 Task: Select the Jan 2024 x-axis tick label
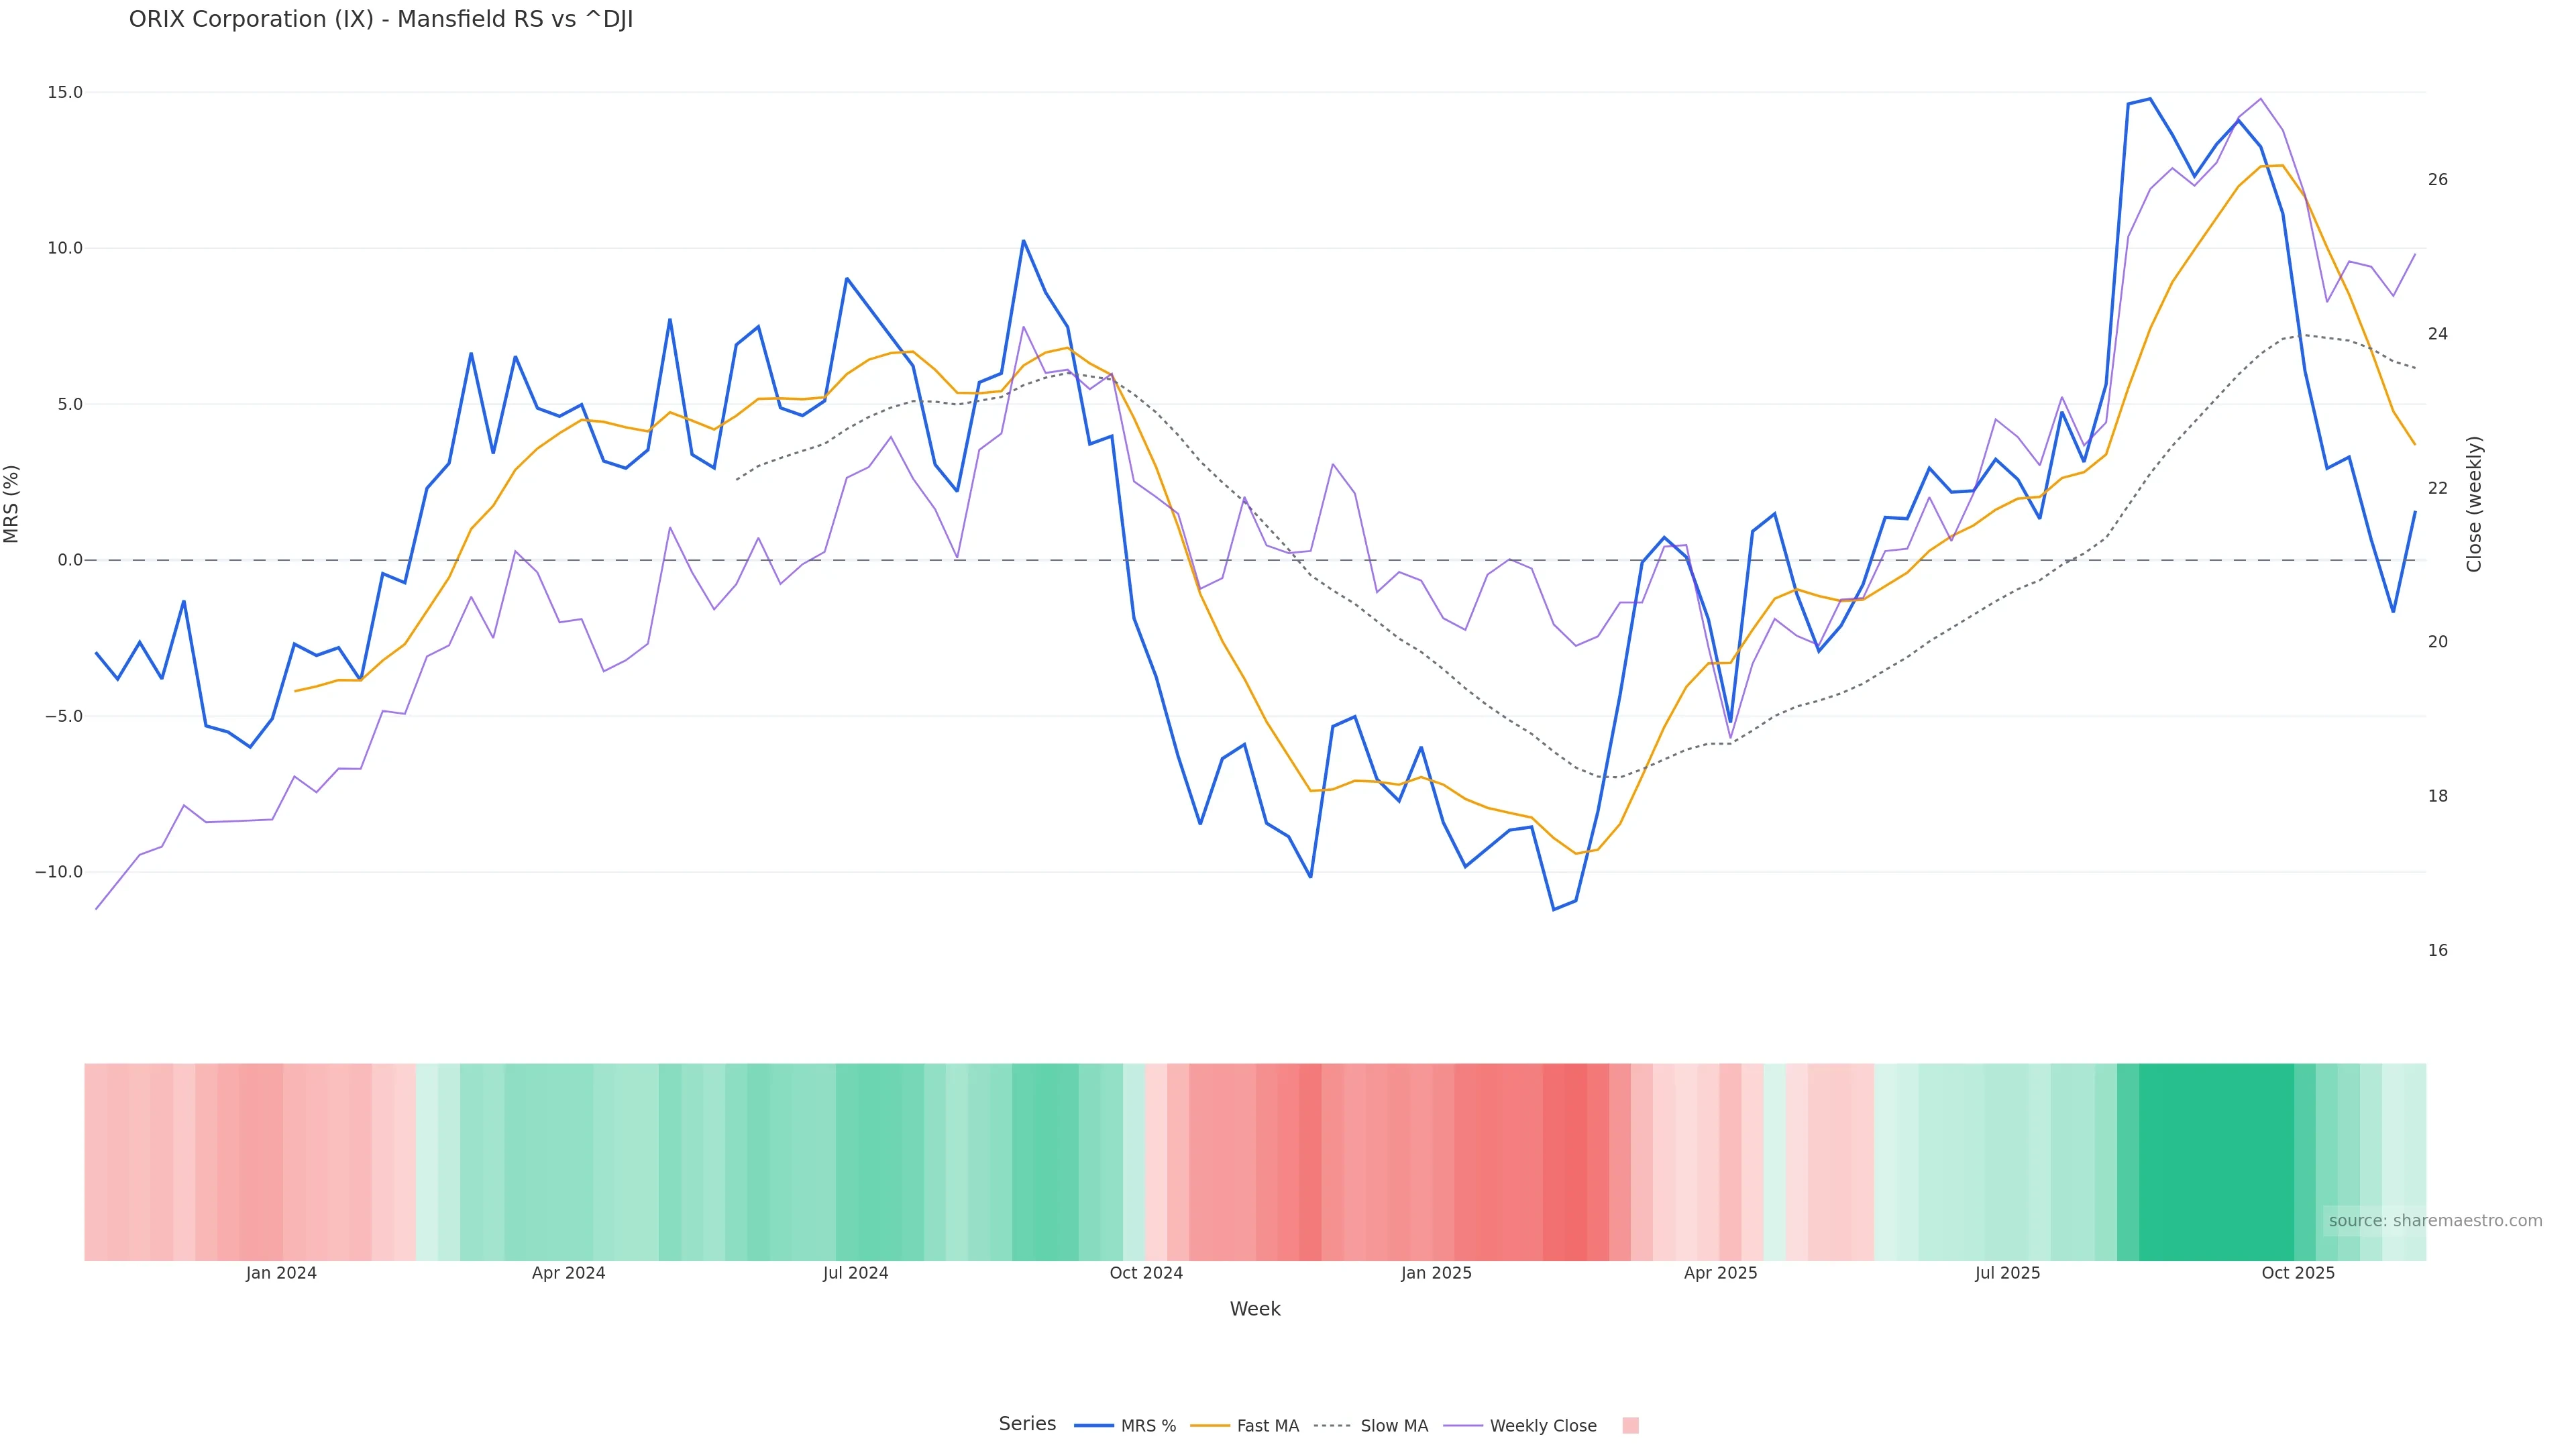(x=281, y=1273)
